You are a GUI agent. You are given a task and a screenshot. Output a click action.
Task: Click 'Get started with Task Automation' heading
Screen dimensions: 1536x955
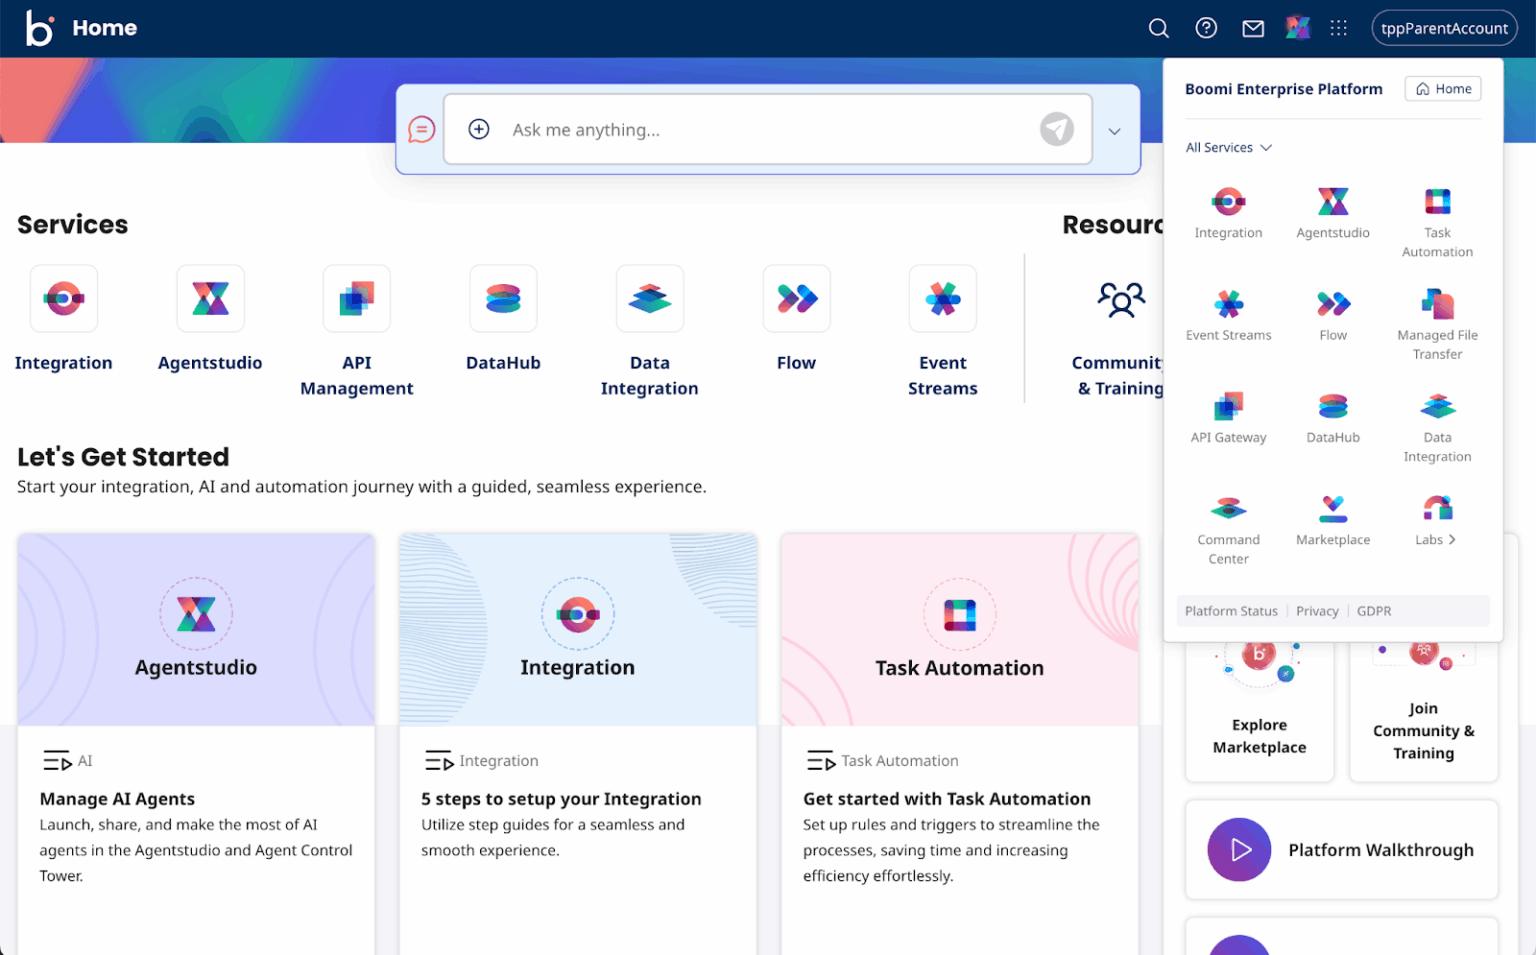point(947,799)
